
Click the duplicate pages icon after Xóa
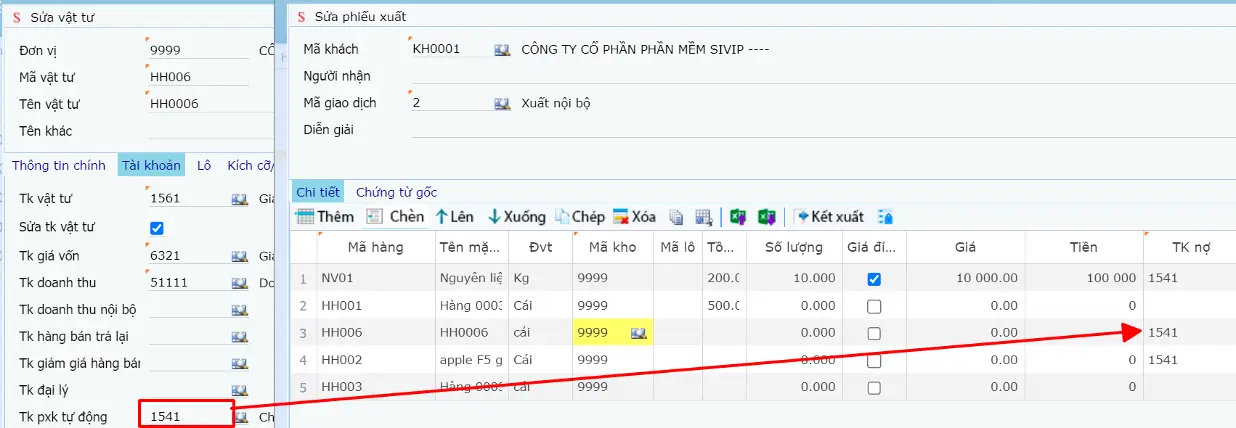coord(677,217)
